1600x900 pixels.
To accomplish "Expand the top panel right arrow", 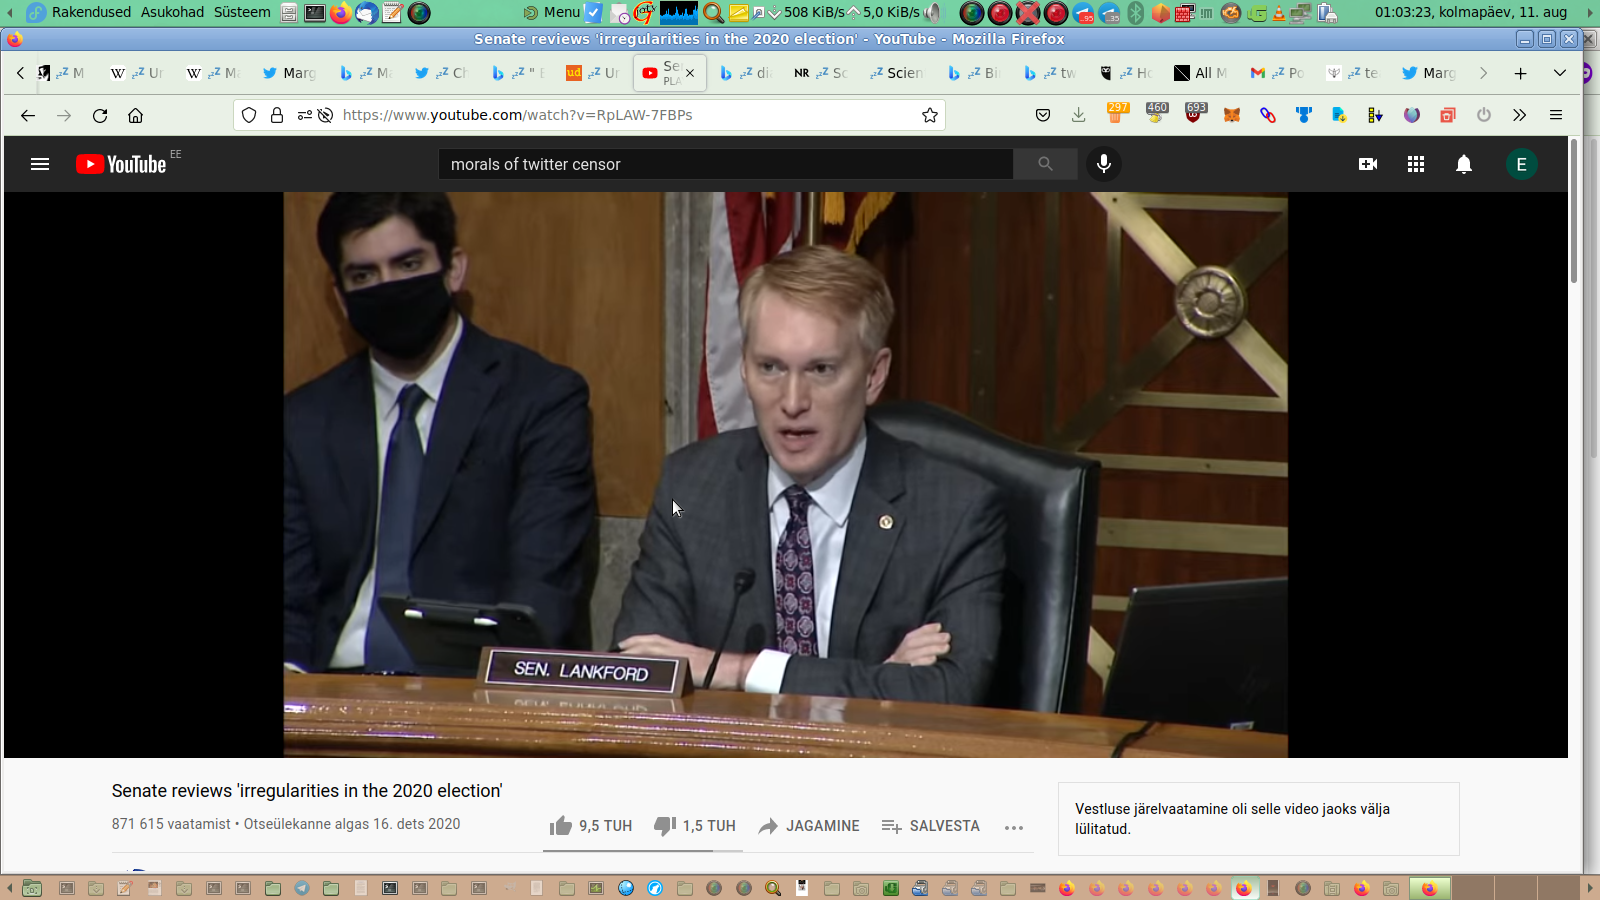I will (1590, 13).
